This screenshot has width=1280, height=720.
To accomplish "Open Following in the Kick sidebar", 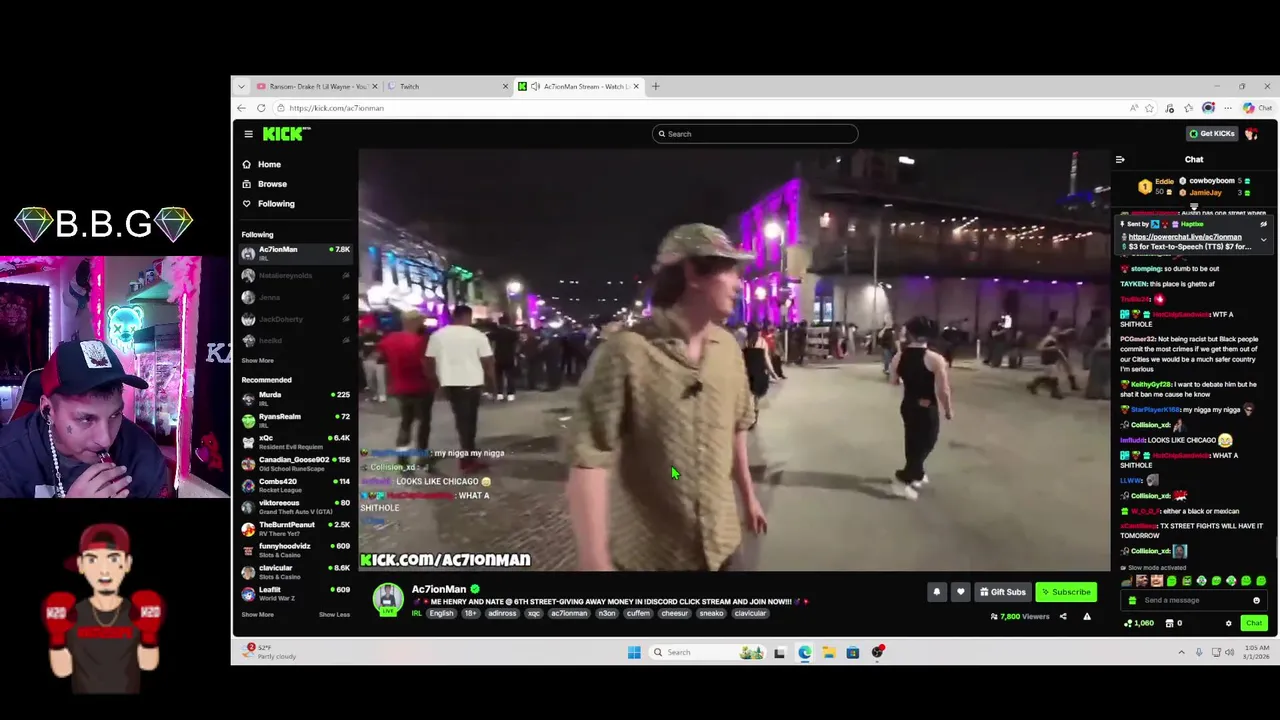I will pos(268,204).
